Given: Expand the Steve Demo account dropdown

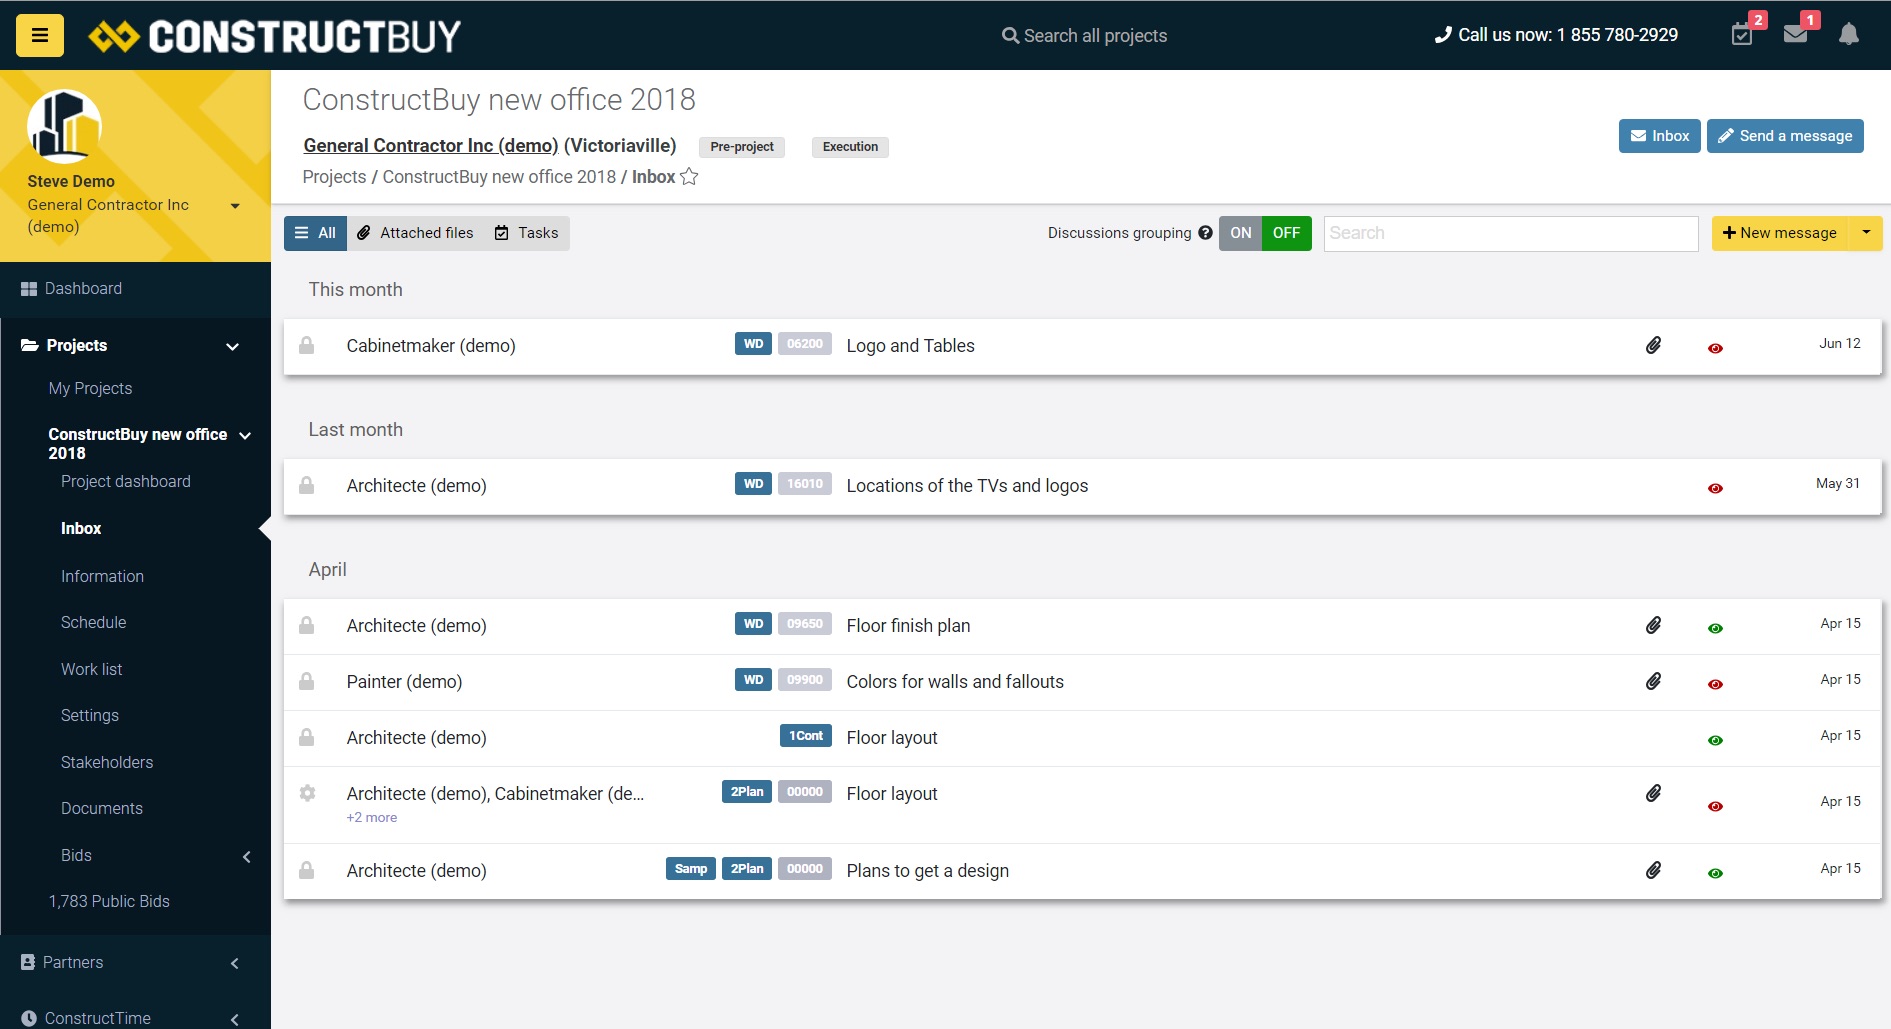Looking at the screenshot, I should (x=235, y=206).
